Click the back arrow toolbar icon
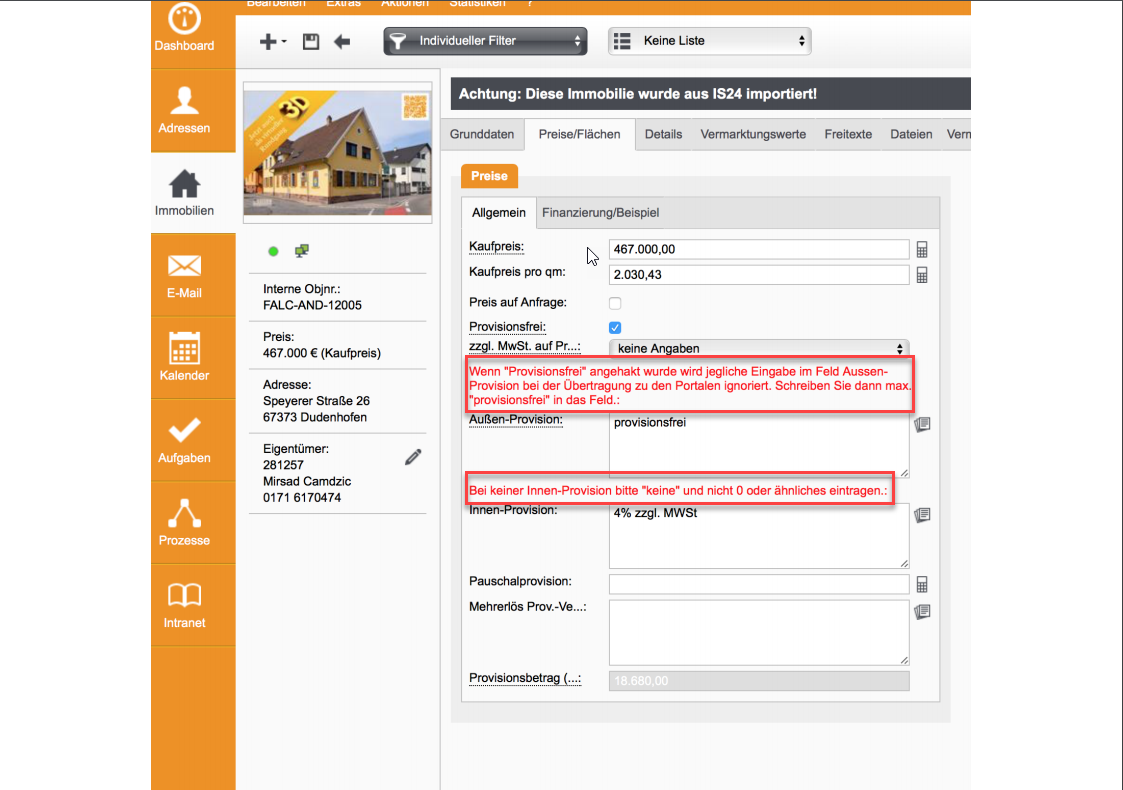This screenshot has height=790, width=1123. point(342,42)
